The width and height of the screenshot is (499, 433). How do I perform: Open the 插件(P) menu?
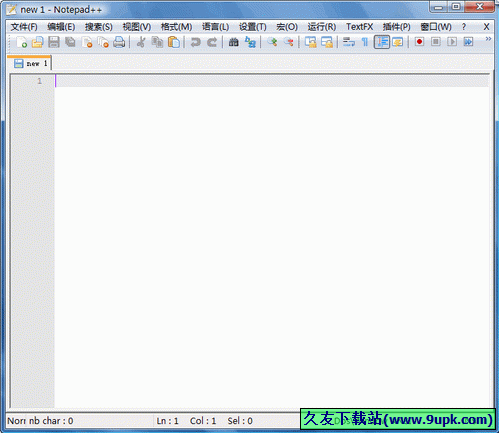click(x=396, y=27)
